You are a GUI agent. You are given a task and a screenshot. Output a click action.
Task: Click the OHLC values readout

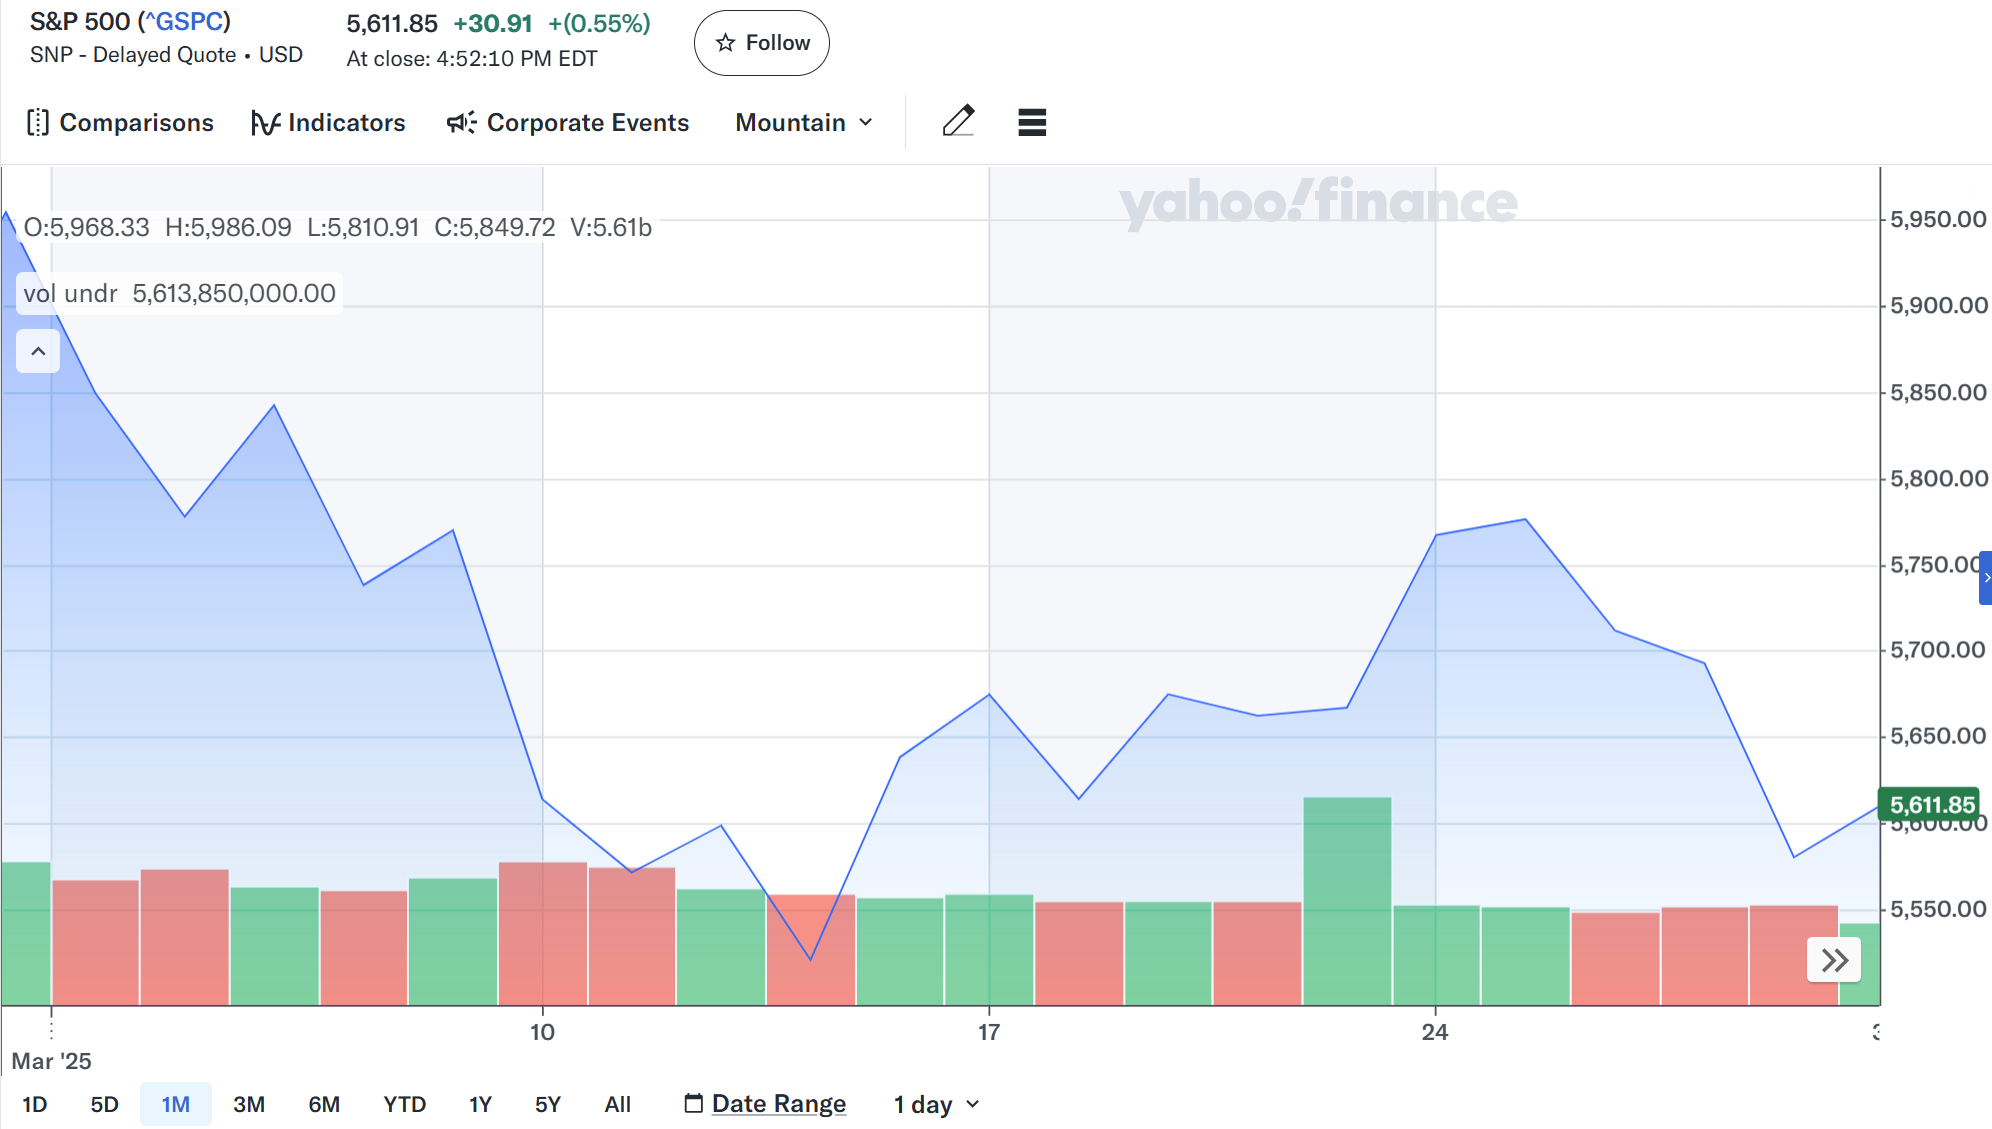tap(338, 227)
